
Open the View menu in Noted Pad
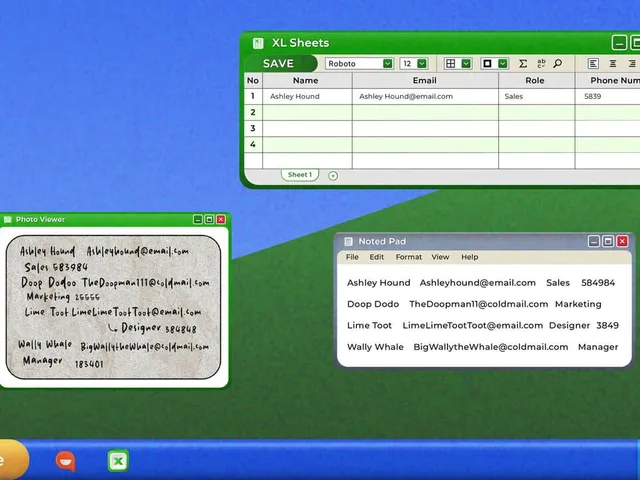[x=440, y=257]
